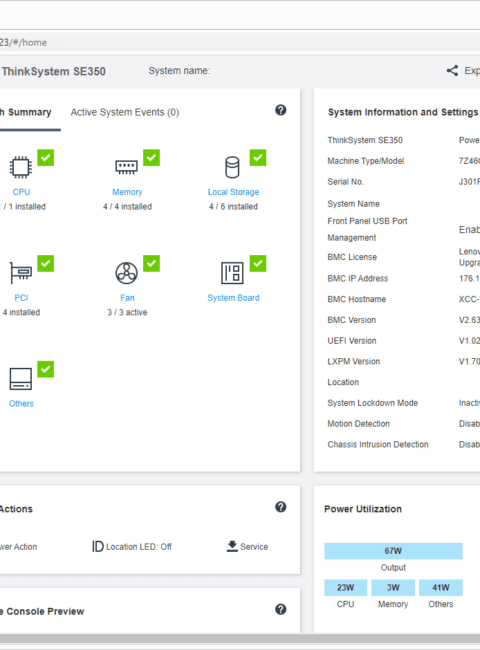This screenshot has height=650, width=480.
Task: Switch to Active System Events tab
Action: coord(125,112)
